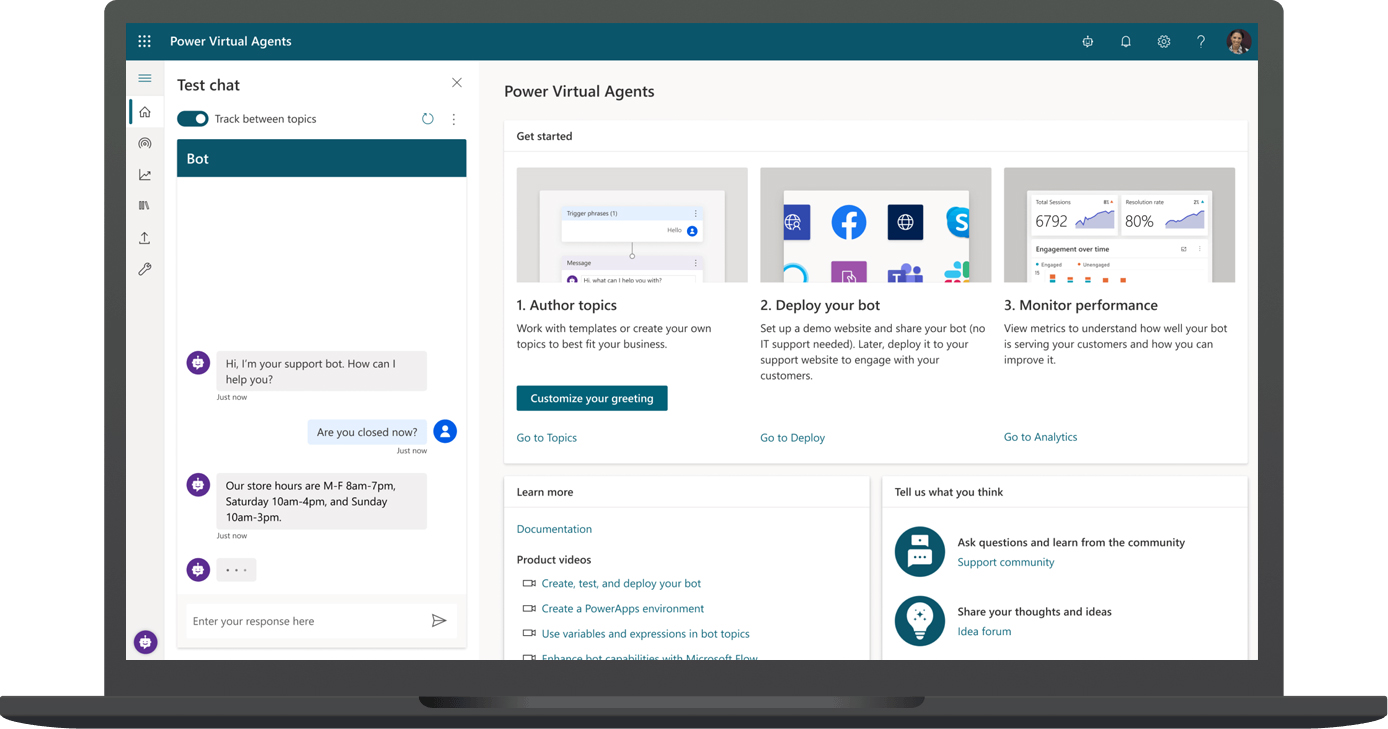
Task: Close the Test chat panel
Action: (457, 83)
